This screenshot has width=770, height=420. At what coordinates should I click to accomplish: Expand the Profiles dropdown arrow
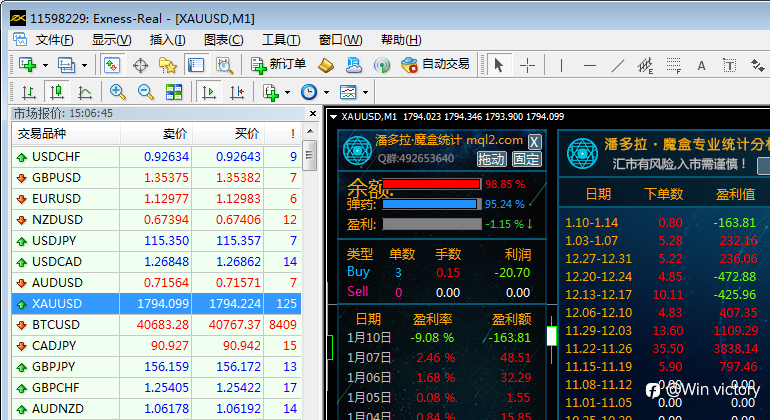point(84,65)
